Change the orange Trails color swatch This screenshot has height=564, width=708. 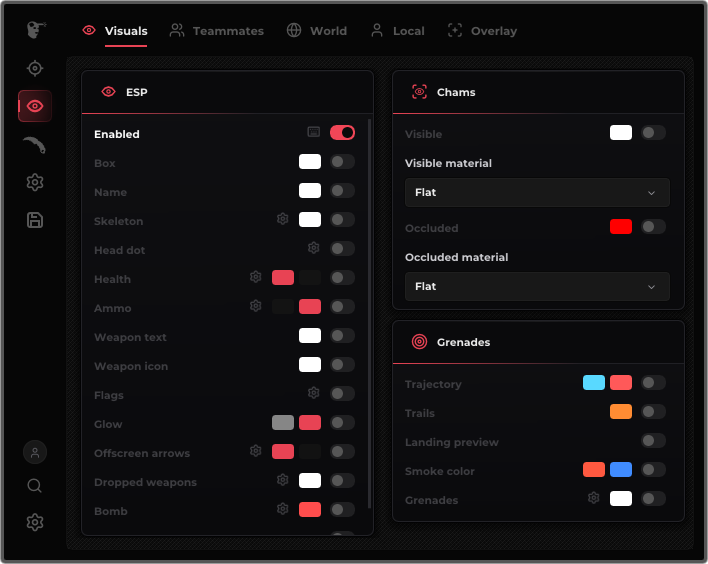[x=621, y=412]
